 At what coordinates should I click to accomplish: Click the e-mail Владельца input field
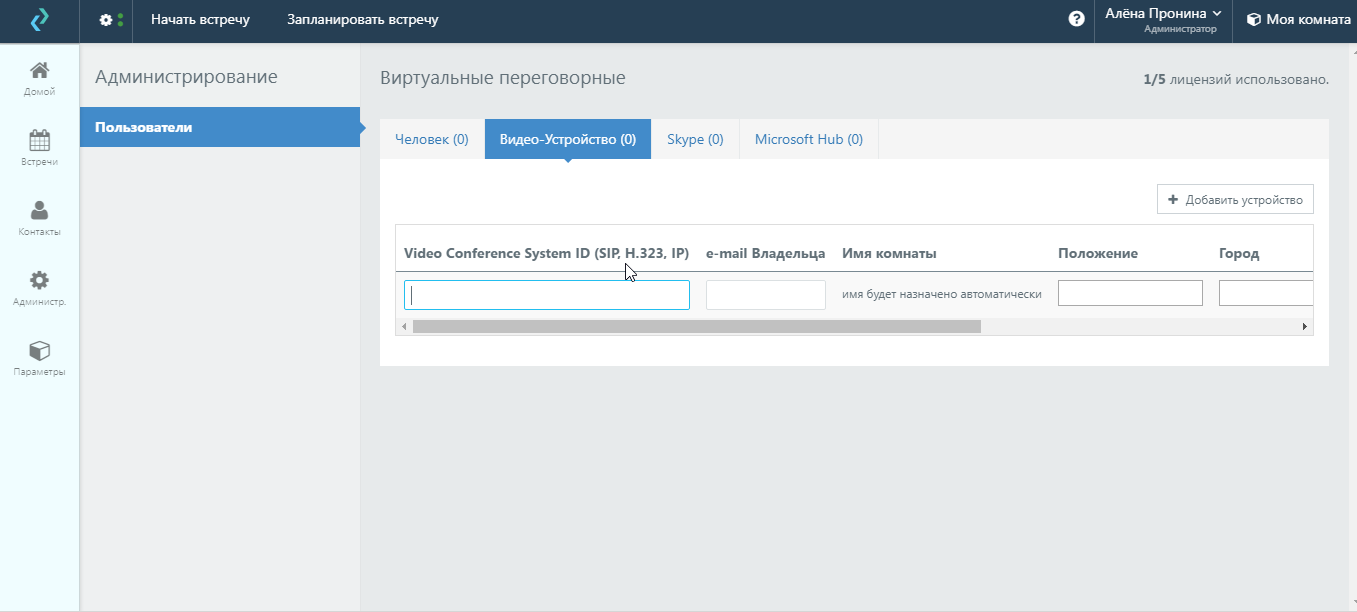pyautogui.click(x=765, y=295)
